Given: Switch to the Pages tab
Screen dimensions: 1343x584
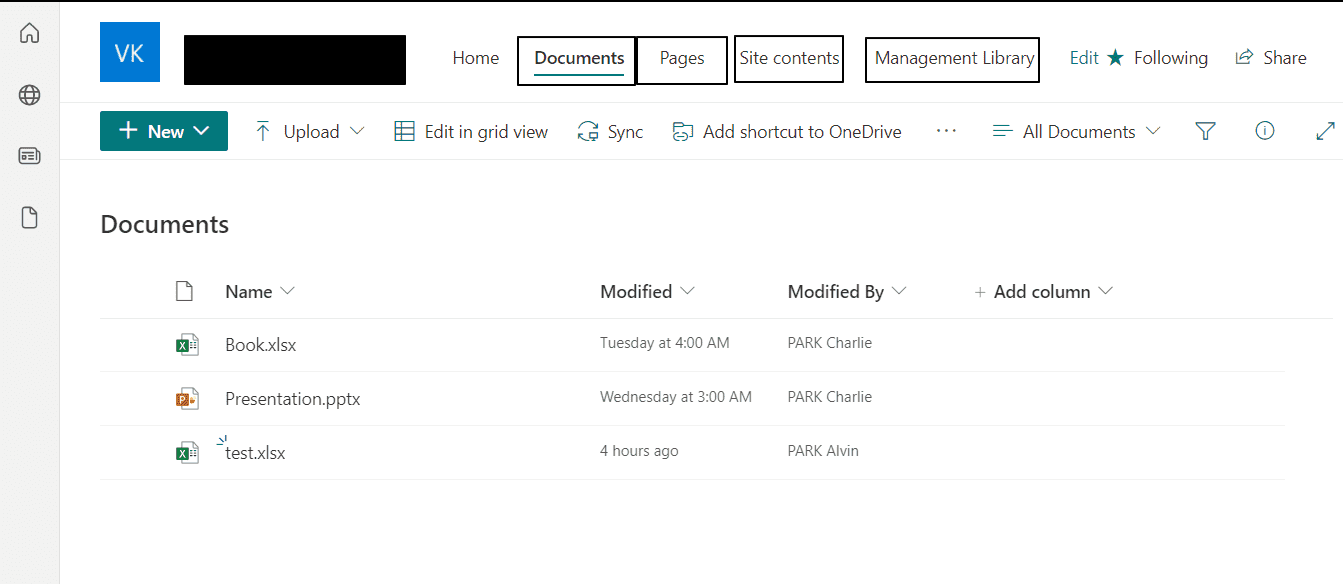Looking at the screenshot, I should (x=682, y=59).
